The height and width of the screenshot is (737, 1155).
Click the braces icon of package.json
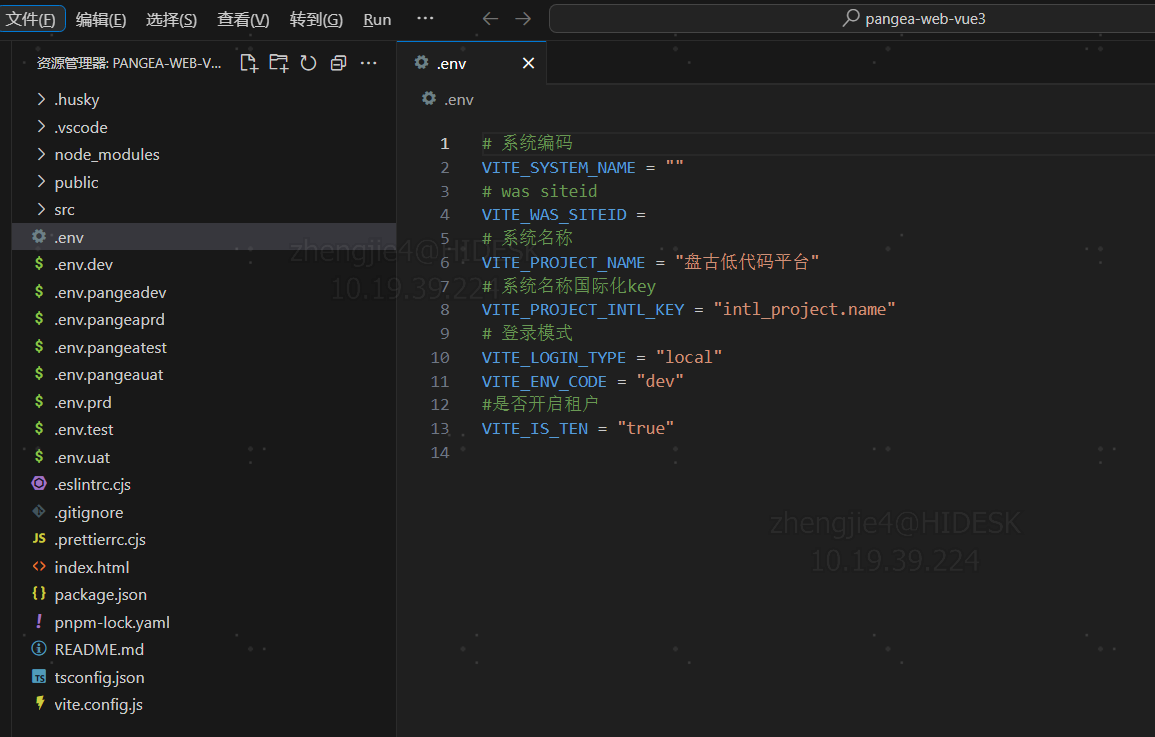39,593
